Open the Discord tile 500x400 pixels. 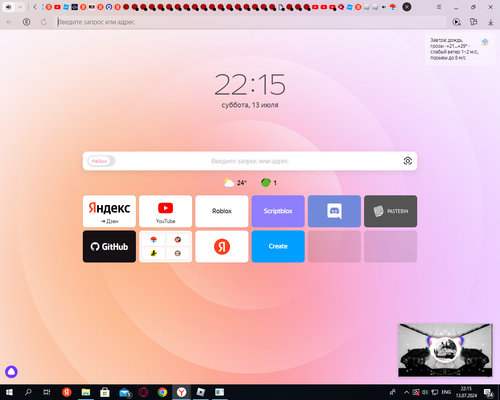334,211
